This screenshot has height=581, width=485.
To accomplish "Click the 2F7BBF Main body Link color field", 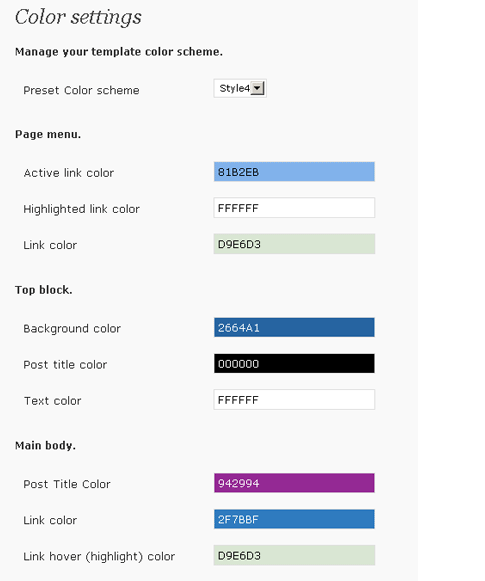I will click(x=294, y=519).
